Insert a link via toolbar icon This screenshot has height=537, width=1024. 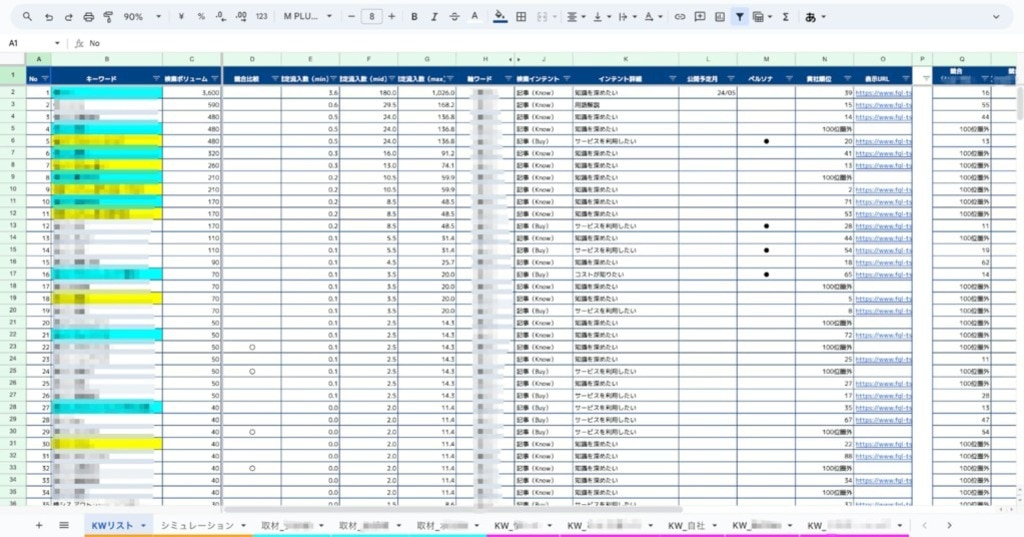coord(680,17)
